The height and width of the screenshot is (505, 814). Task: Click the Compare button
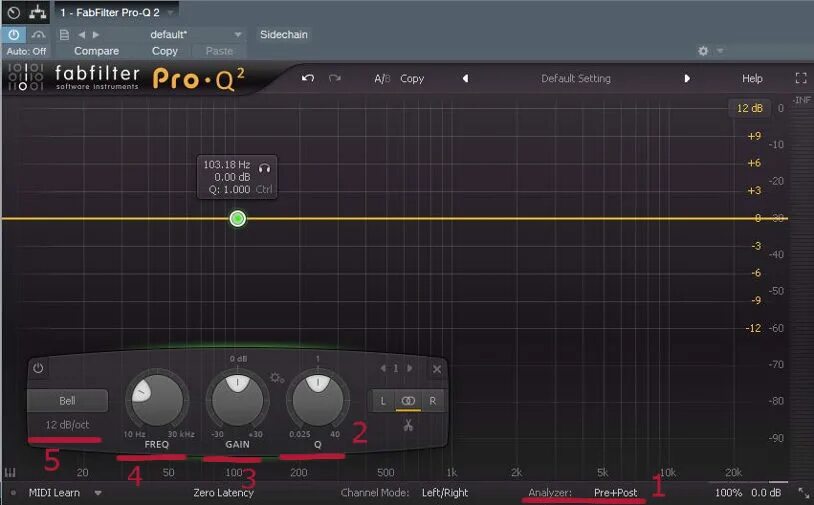coord(97,51)
